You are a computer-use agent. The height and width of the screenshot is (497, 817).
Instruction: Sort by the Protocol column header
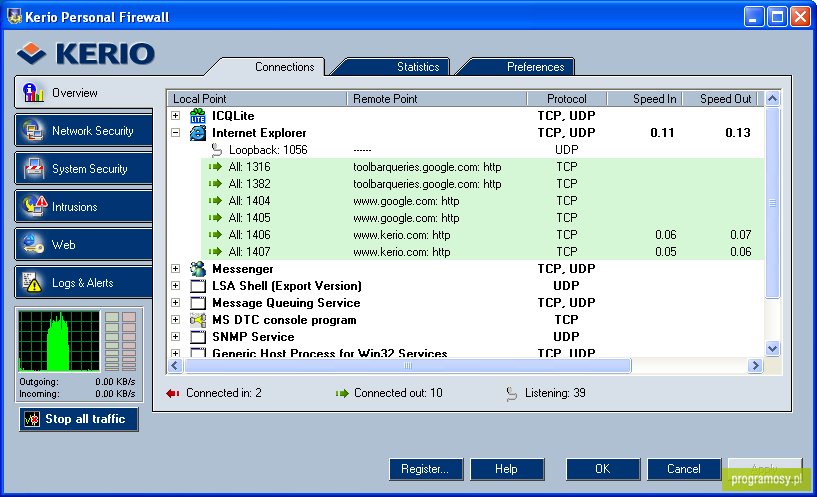coord(567,99)
